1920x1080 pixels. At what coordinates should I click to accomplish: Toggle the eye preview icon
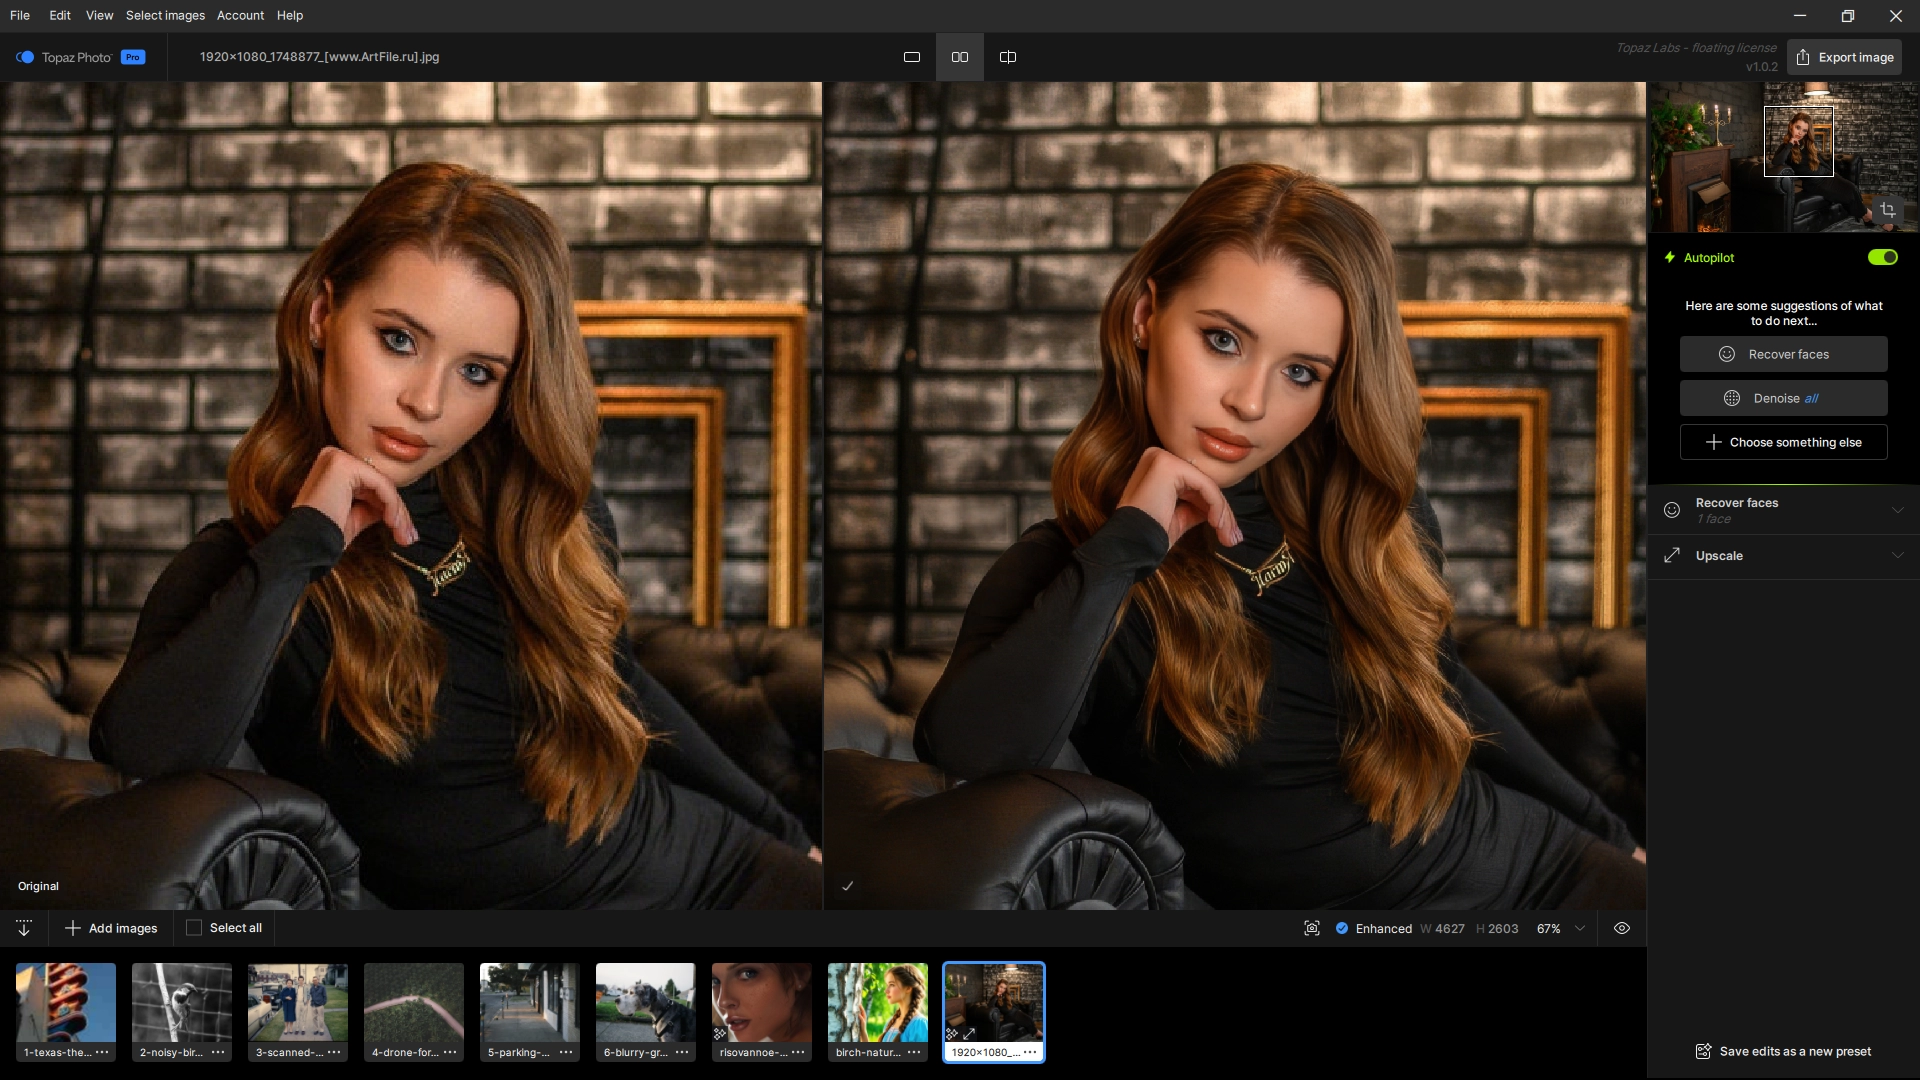1621,928
